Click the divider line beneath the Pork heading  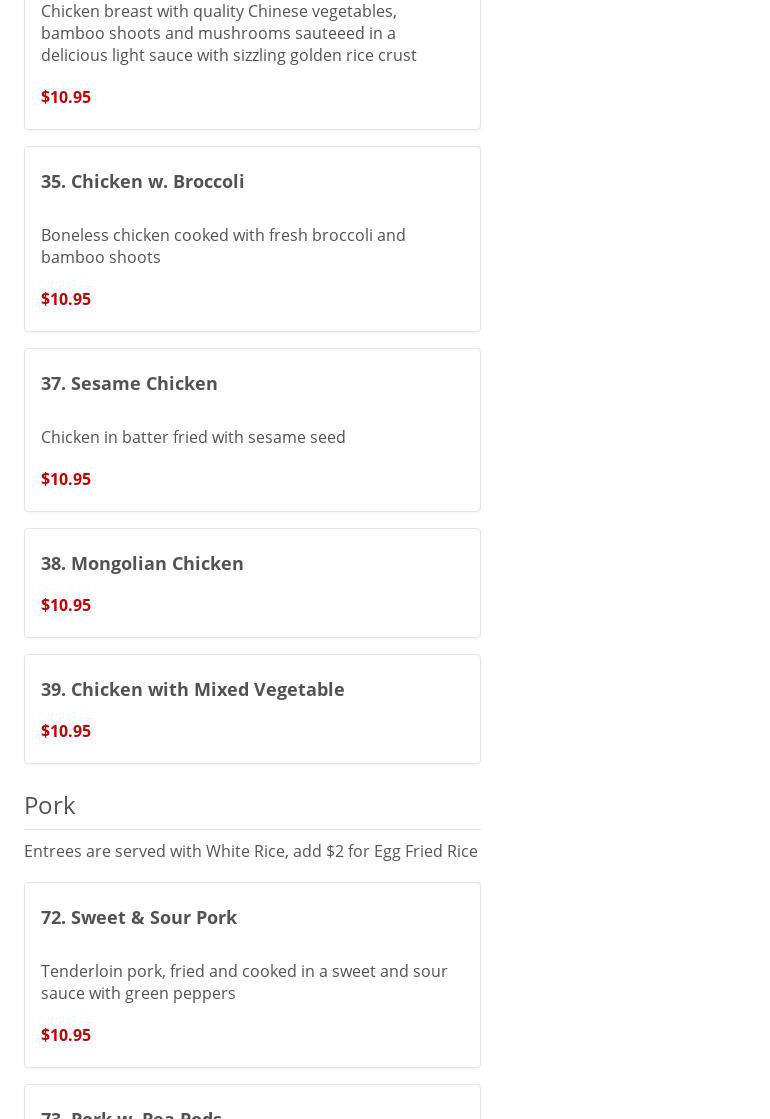click(x=252, y=829)
